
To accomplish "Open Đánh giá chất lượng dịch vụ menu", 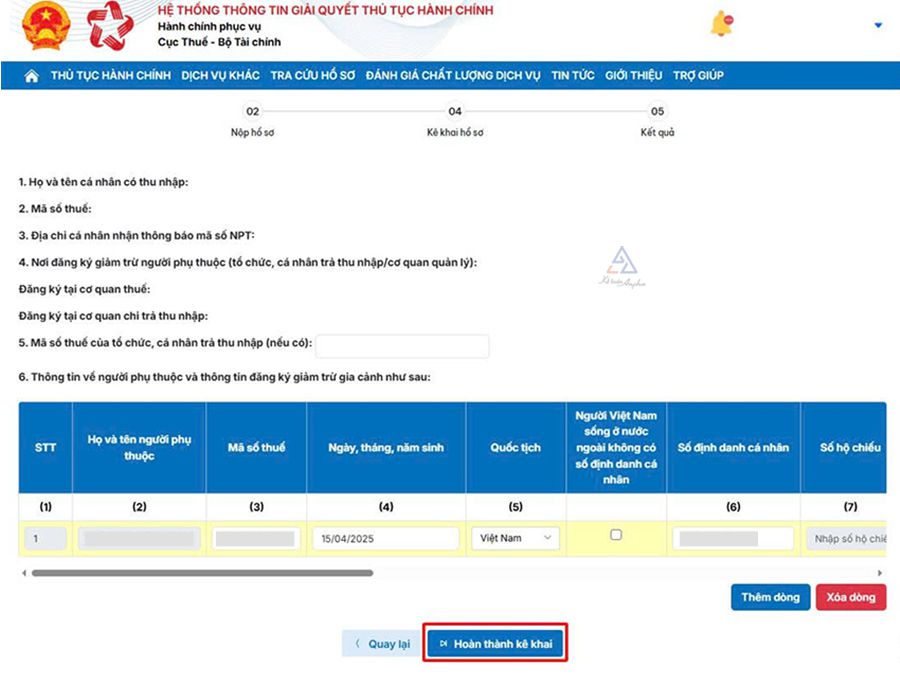I will point(453,76).
